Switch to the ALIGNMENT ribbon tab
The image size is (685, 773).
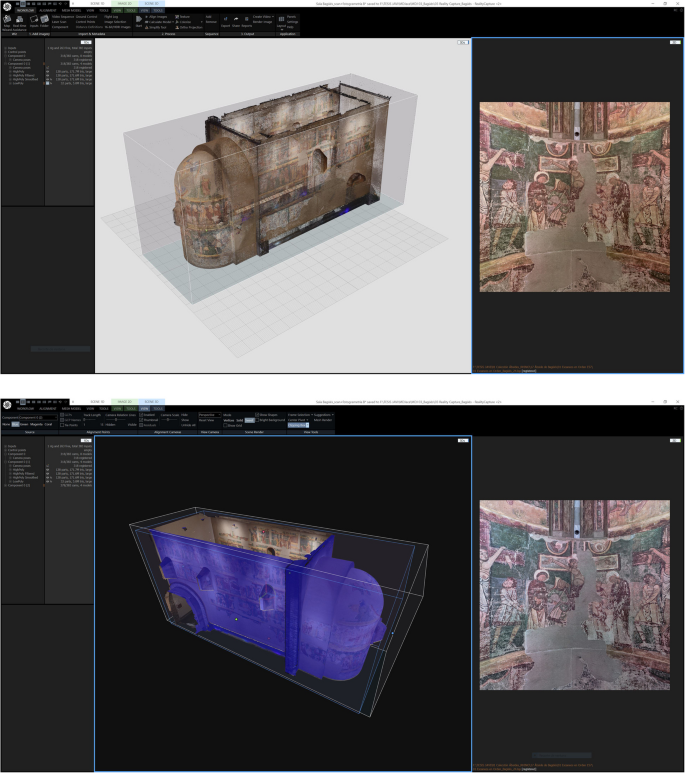(x=47, y=10)
